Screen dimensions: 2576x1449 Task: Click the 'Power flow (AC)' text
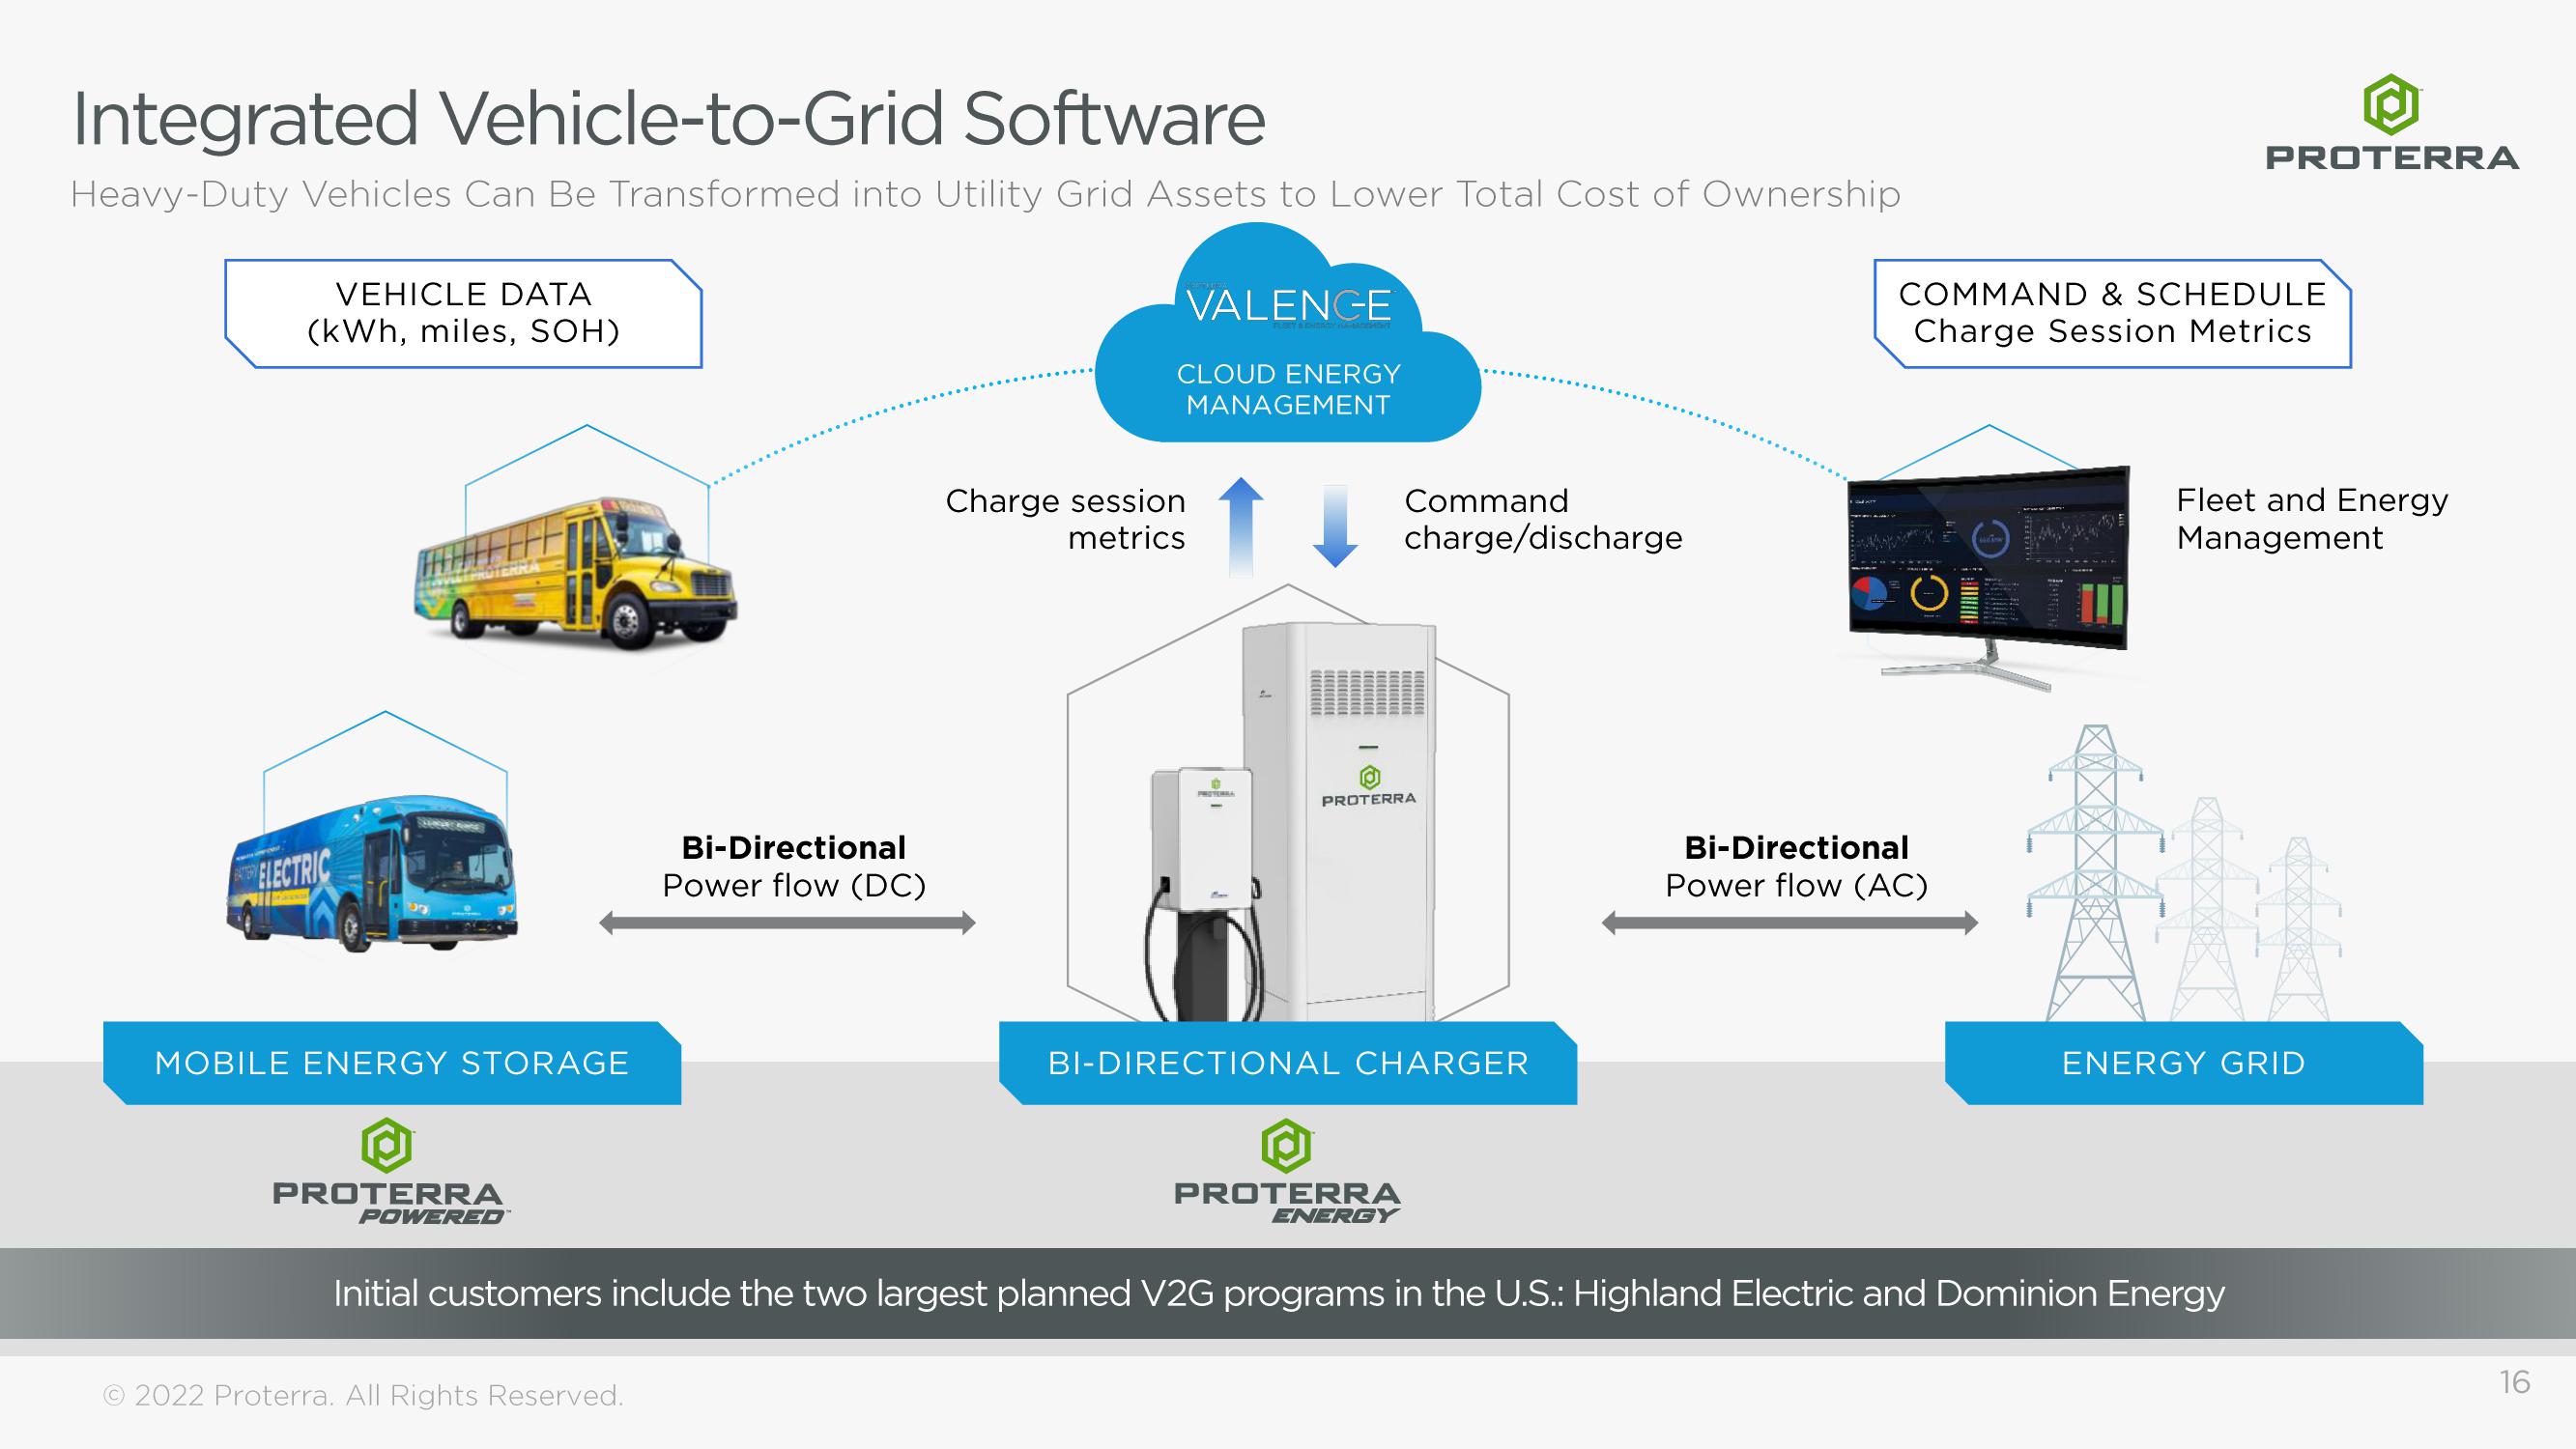click(1796, 886)
